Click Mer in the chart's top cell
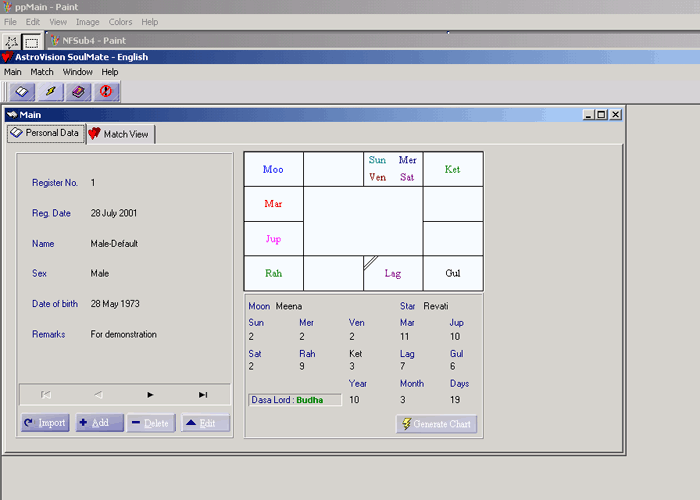This screenshot has height=500, width=700. [x=408, y=160]
